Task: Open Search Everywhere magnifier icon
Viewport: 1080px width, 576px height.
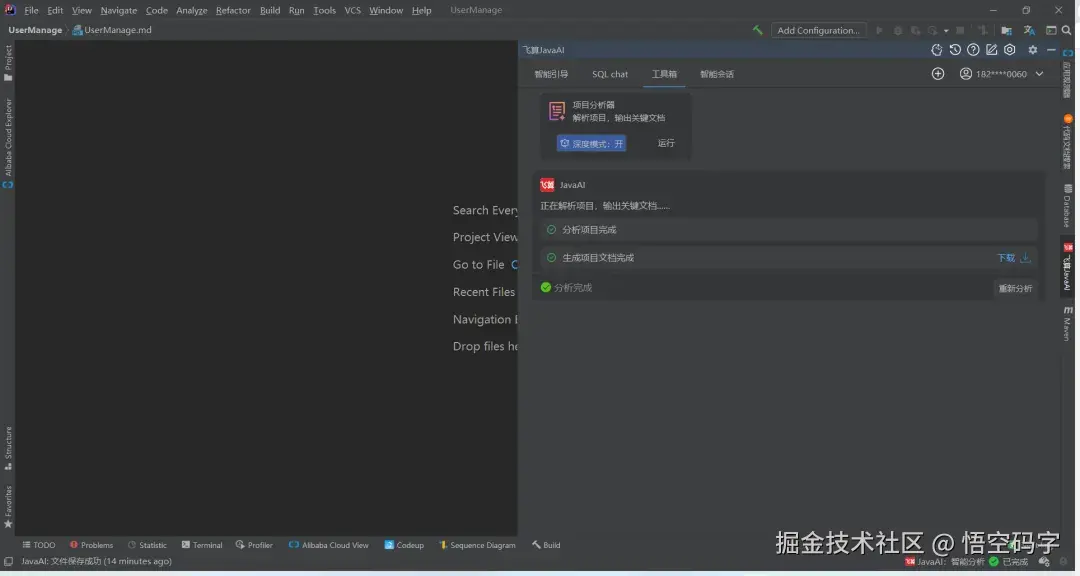Action: coord(1066,30)
